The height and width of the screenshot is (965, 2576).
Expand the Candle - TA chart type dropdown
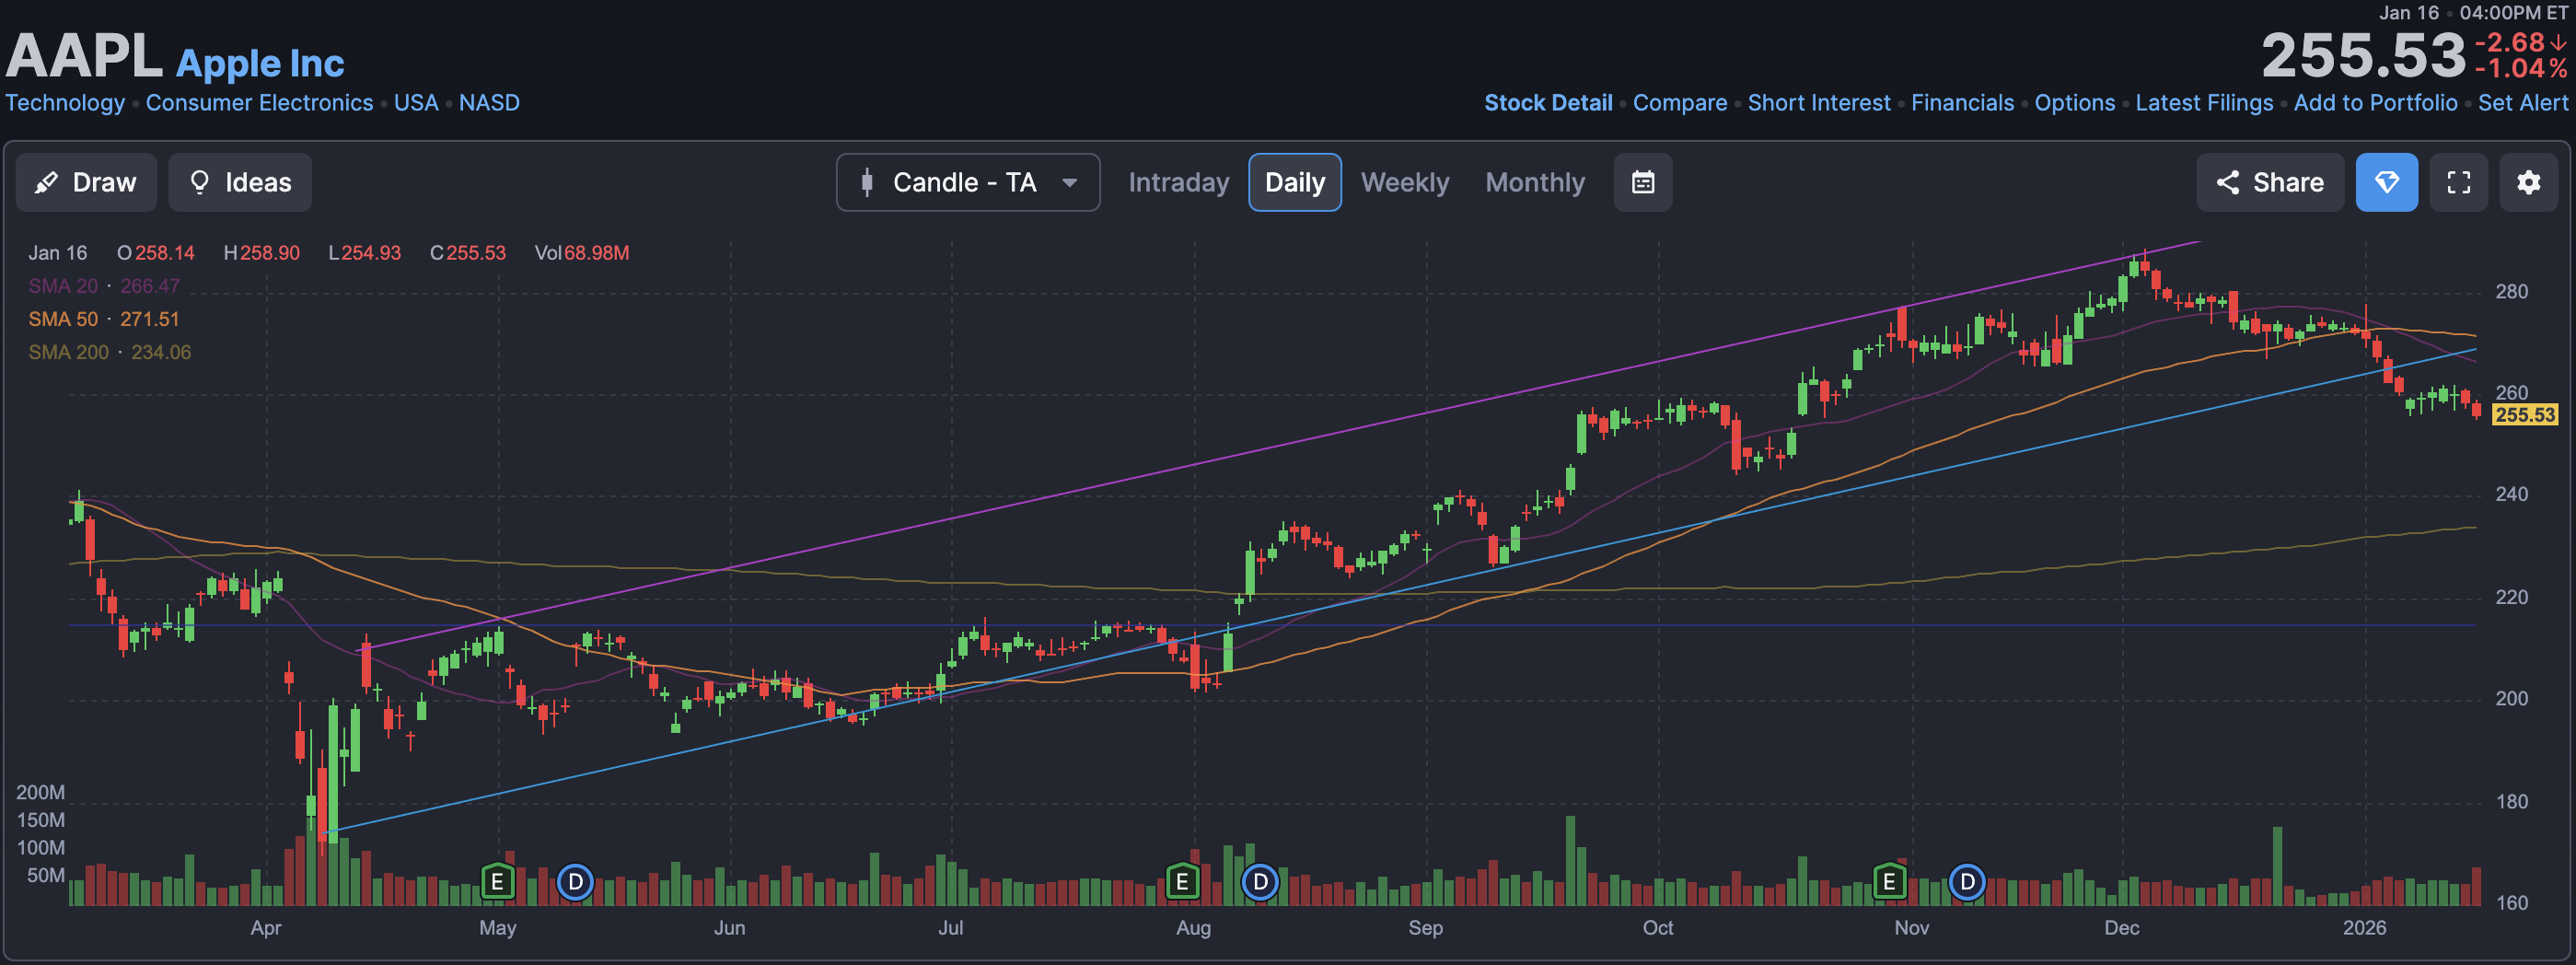pyautogui.click(x=968, y=182)
